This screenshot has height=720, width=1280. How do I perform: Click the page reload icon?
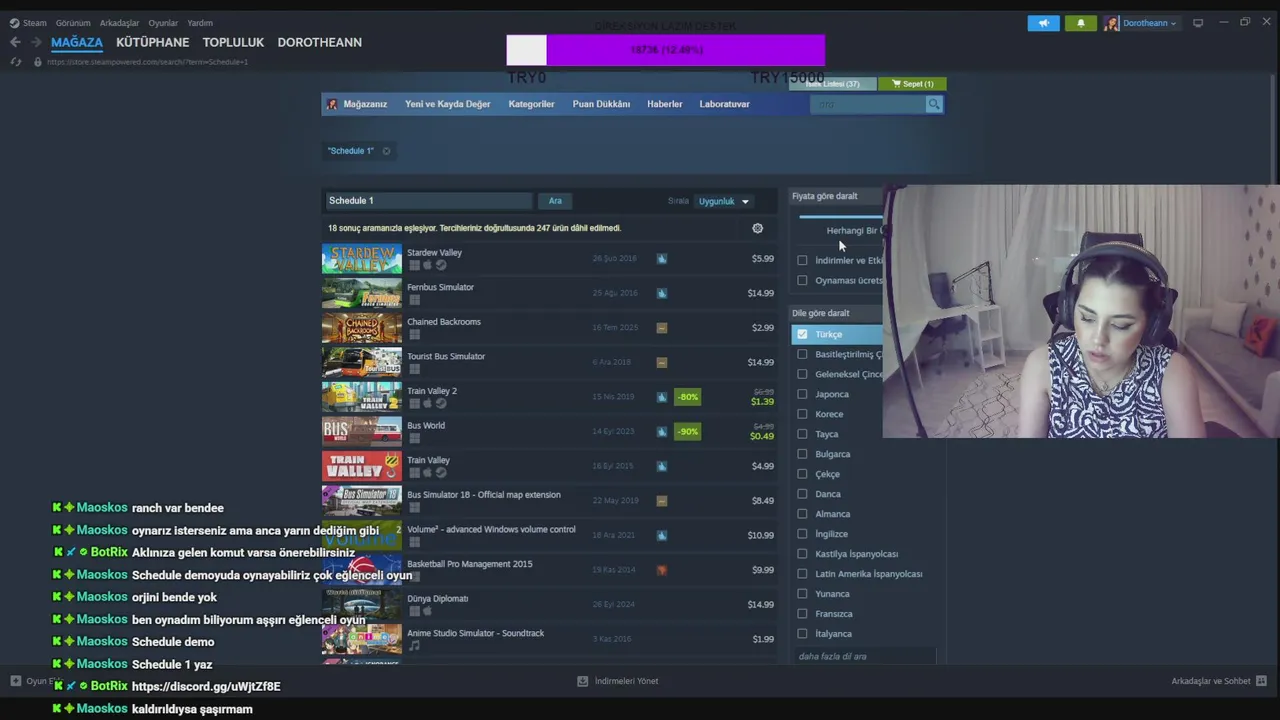[x=15, y=62]
